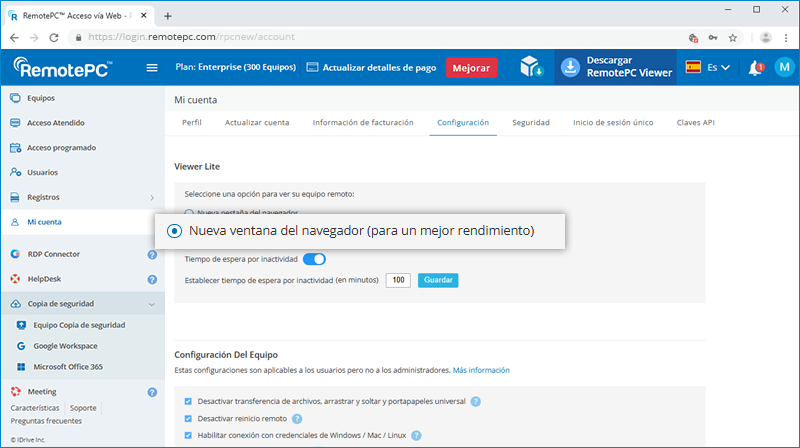The image size is (800, 448).
Task: Select Nueva ventana del navegador radio option
Action: coord(175,231)
